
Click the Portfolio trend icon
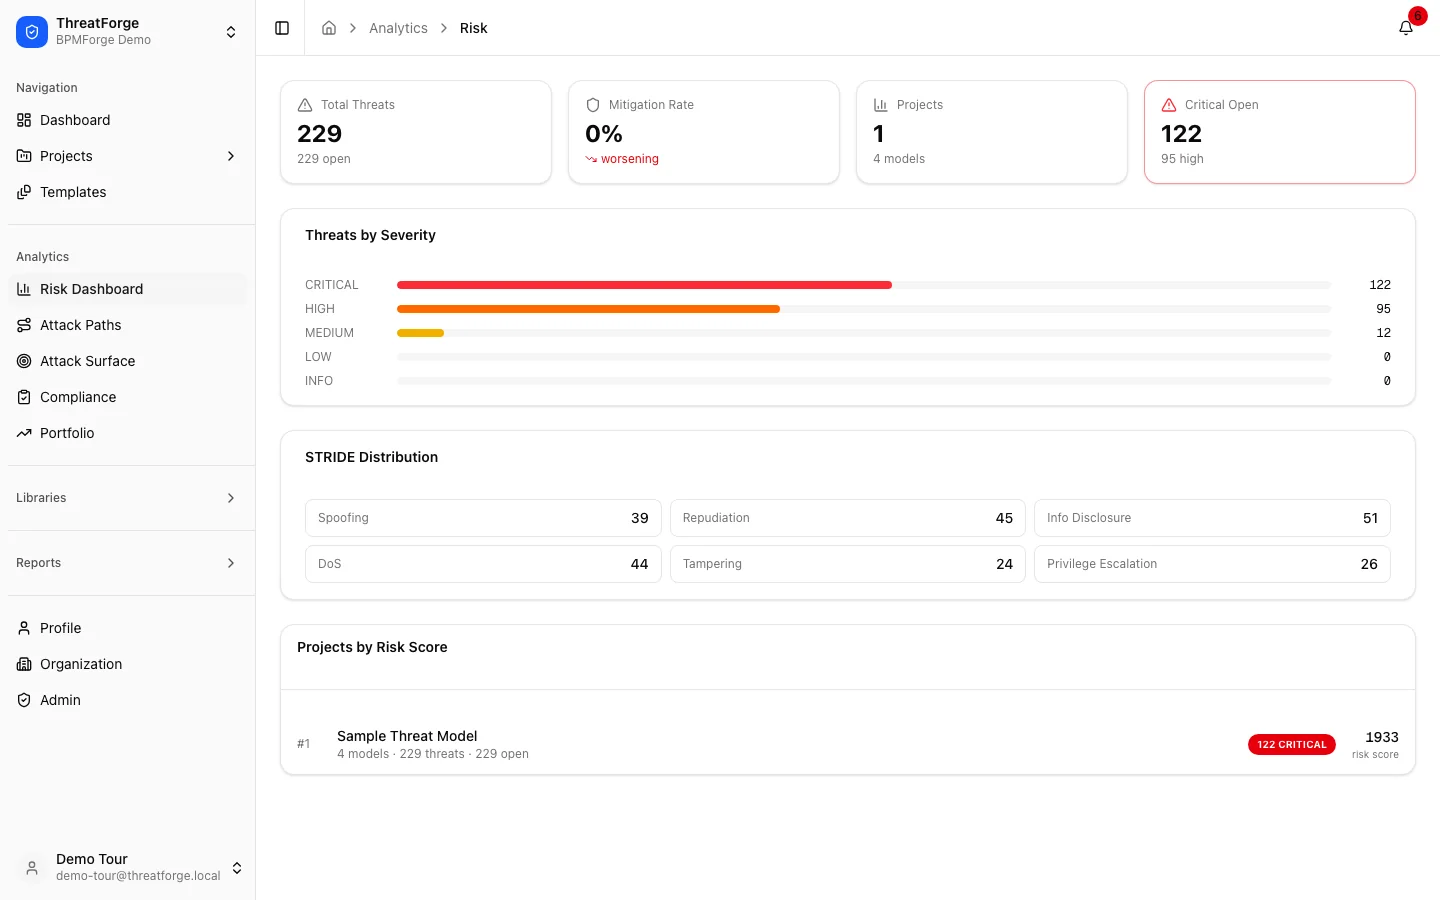[x=24, y=433]
